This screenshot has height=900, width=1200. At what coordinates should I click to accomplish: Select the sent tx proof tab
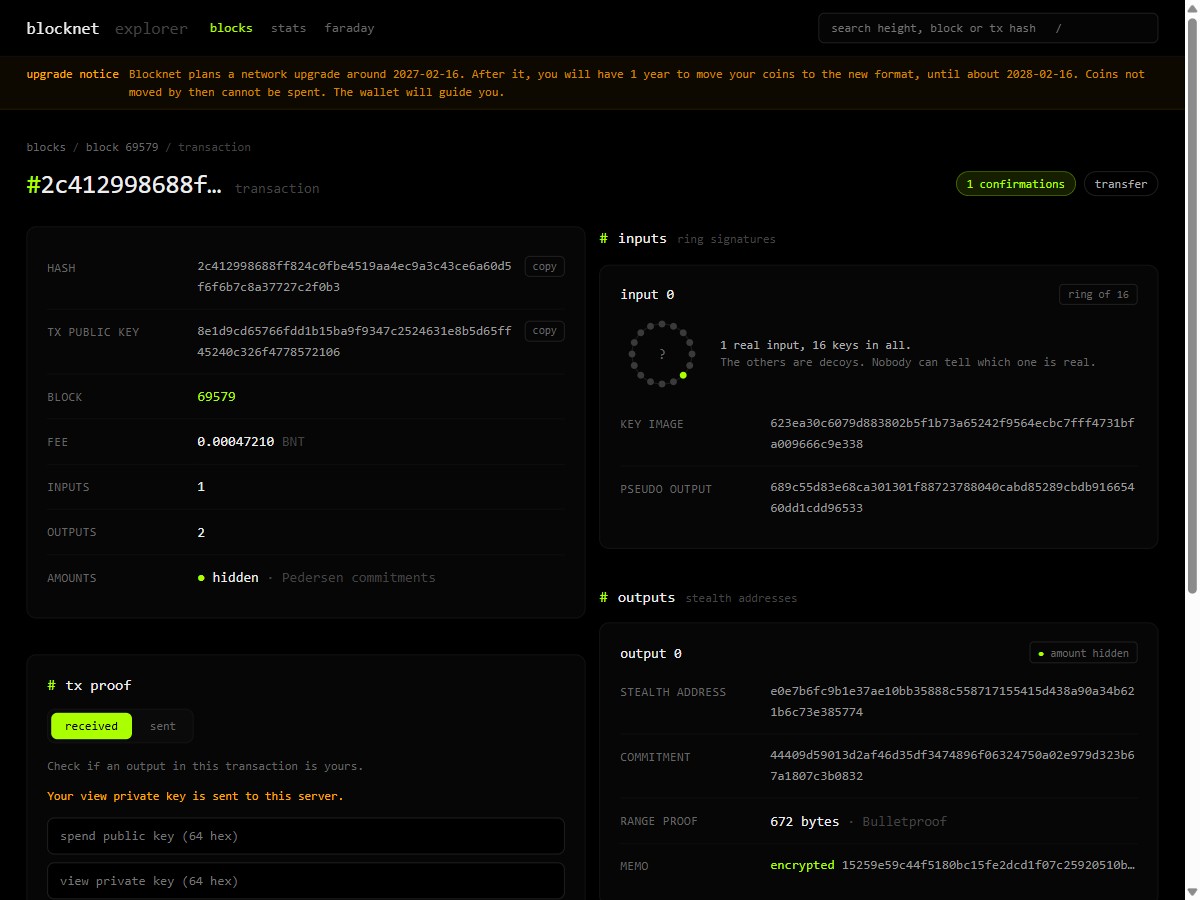click(162, 726)
